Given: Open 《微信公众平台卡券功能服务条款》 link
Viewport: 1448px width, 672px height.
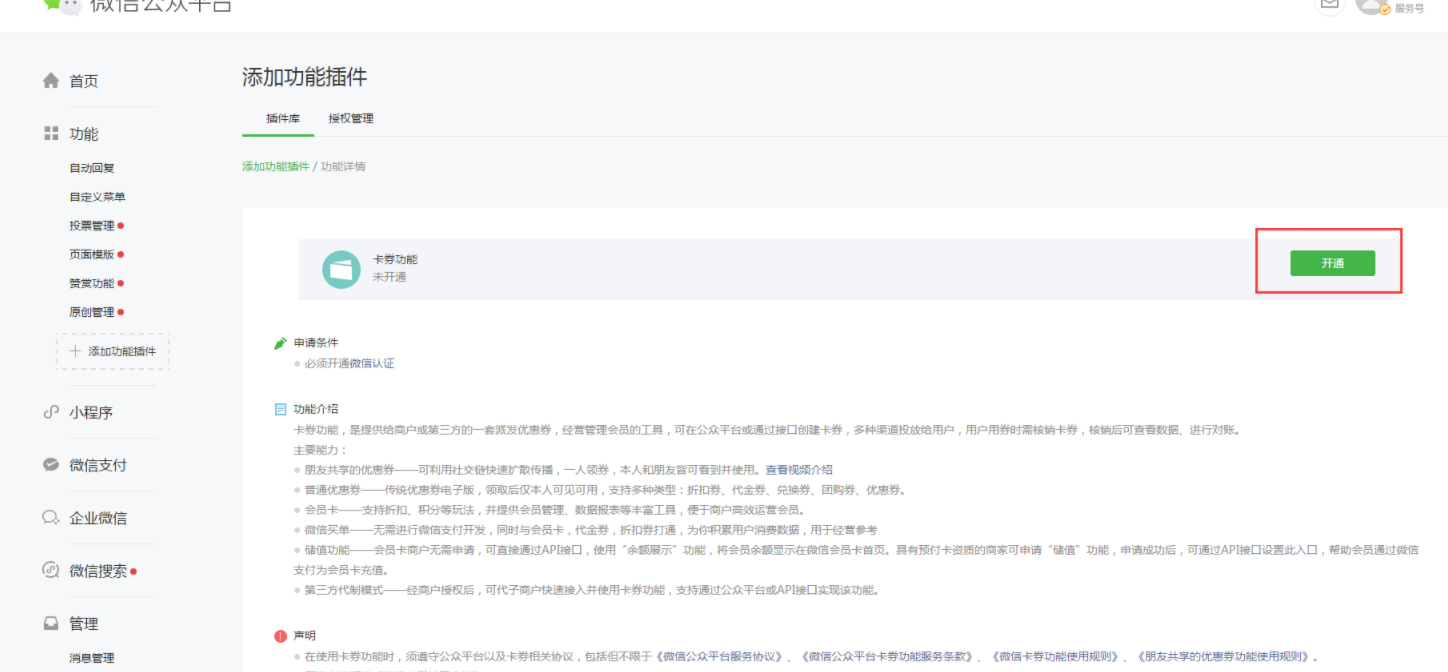Looking at the screenshot, I should pos(885,657).
